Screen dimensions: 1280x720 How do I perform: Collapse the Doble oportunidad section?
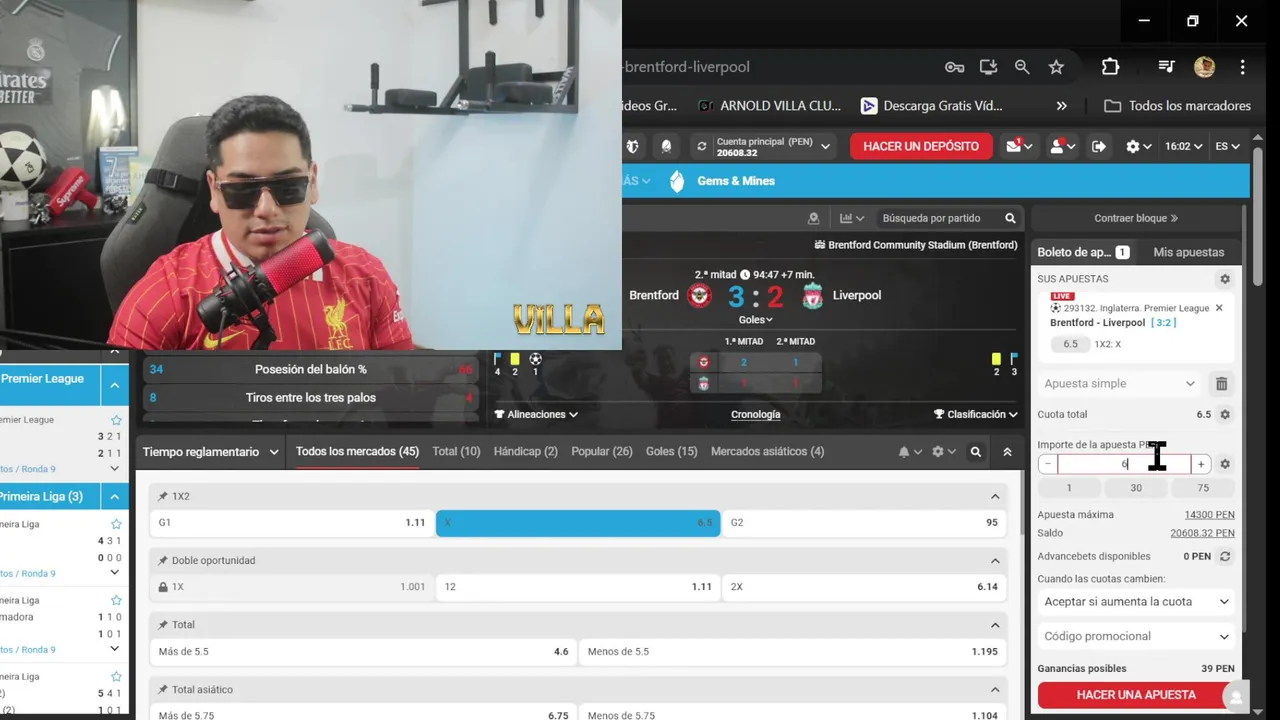click(x=995, y=560)
